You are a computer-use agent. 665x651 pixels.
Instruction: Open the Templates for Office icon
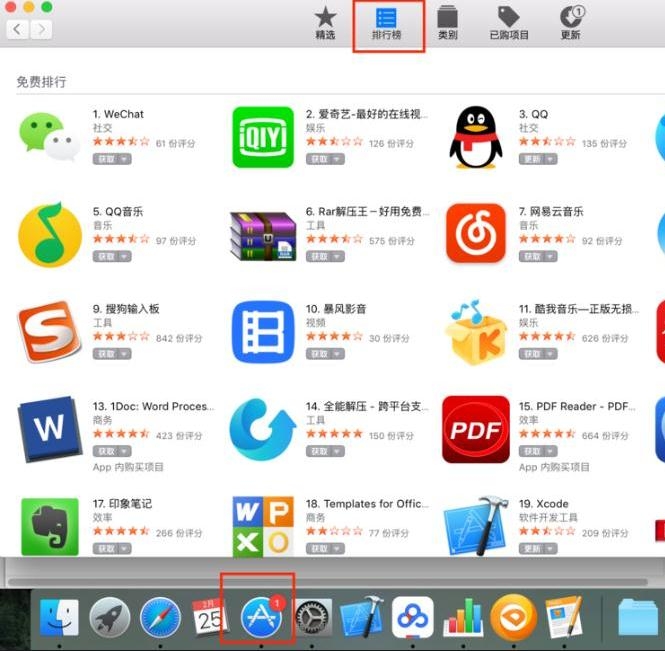(x=263, y=526)
